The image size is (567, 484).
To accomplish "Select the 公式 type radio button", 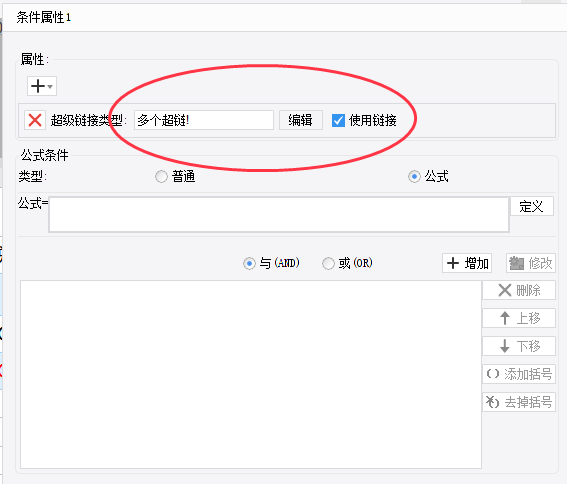I will click(414, 177).
